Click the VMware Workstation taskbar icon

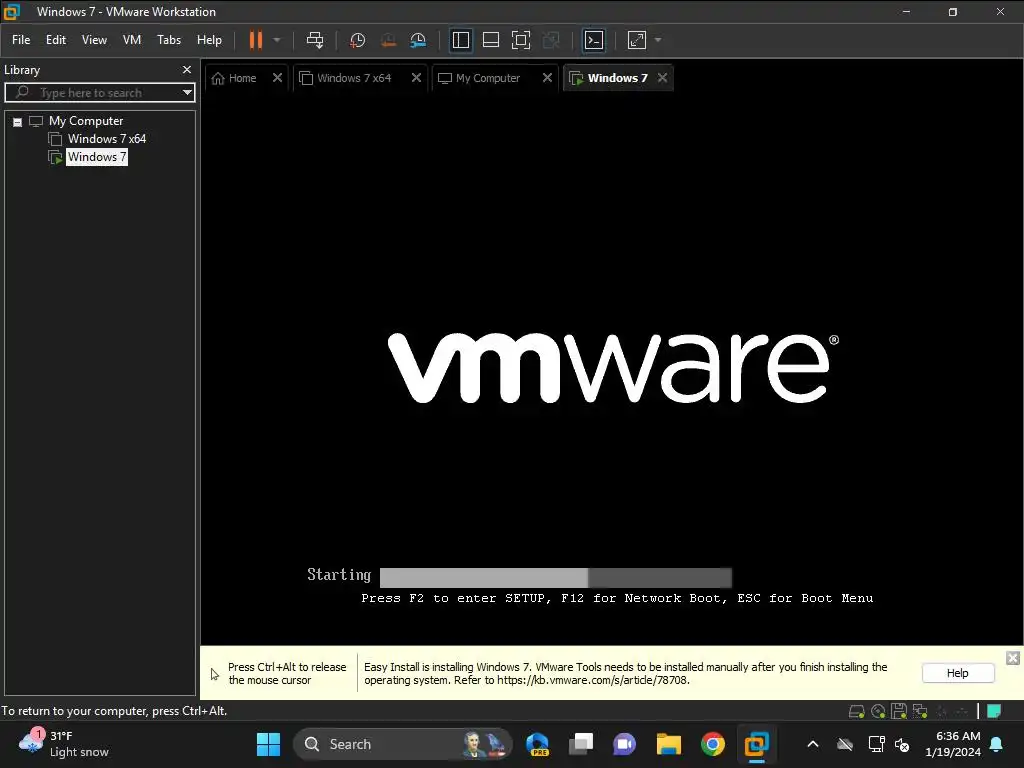(x=756, y=744)
